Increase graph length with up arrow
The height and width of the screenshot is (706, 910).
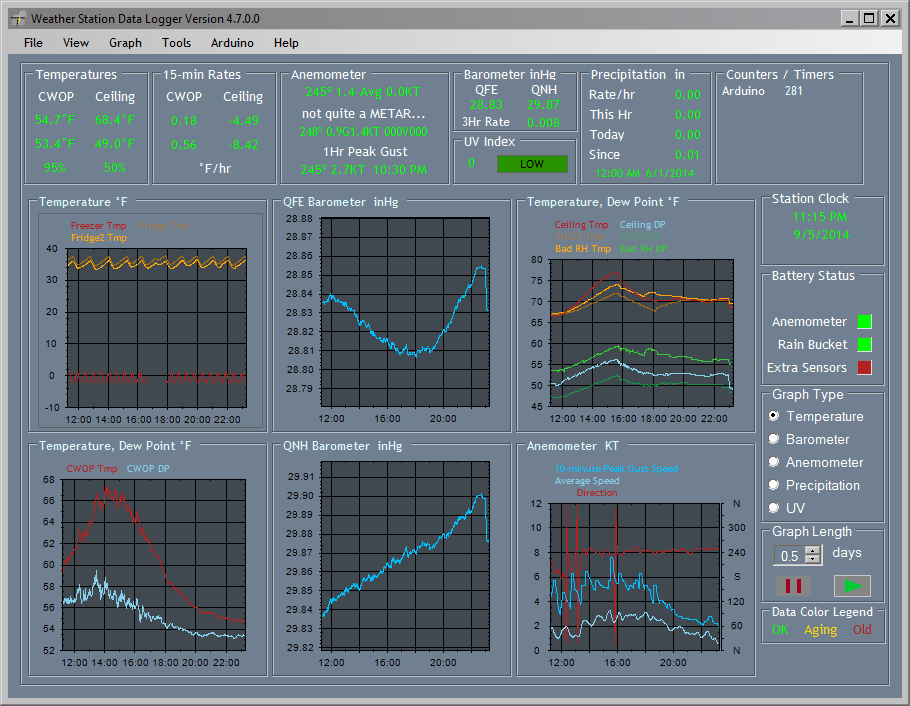point(813,550)
